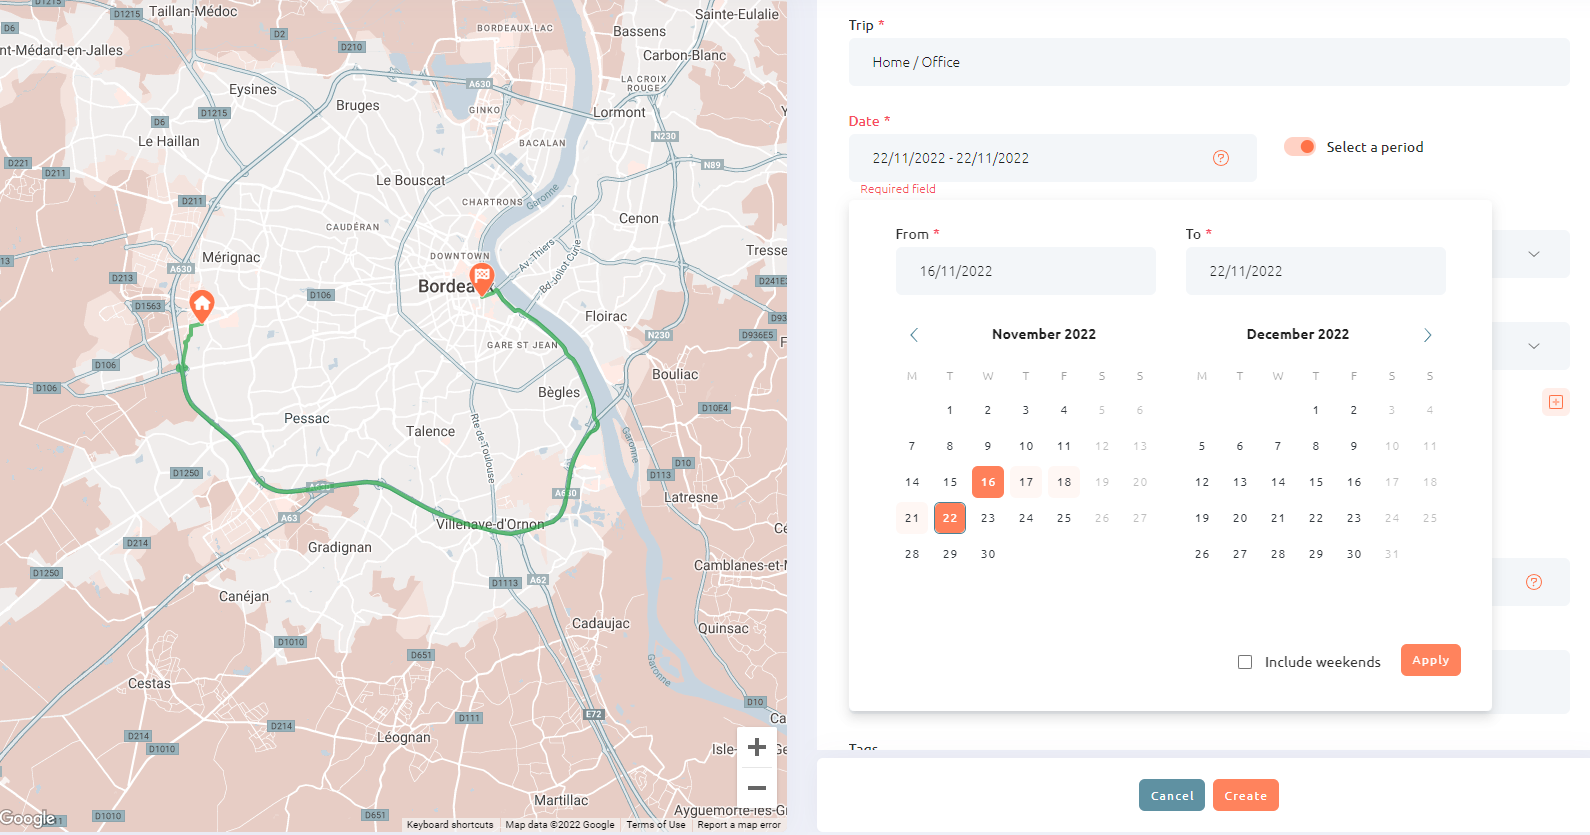Open the date field help icon
This screenshot has height=835, width=1590.
(1221, 158)
